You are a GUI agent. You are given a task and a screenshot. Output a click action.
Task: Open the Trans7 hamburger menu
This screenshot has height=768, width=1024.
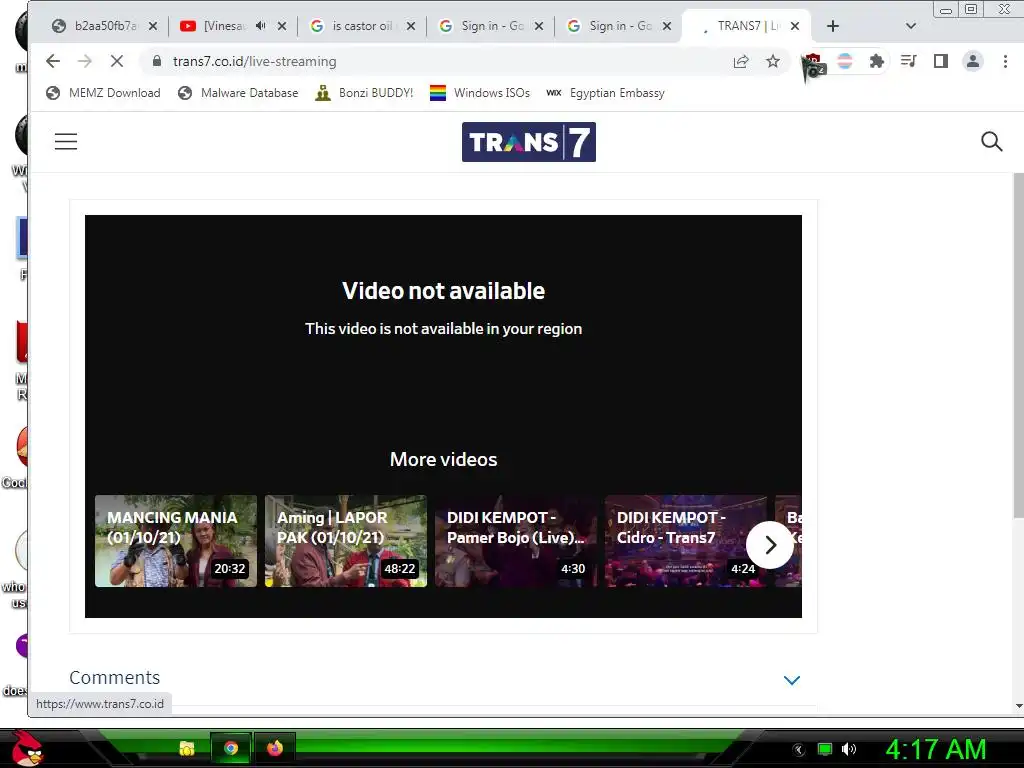click(66, 142)
